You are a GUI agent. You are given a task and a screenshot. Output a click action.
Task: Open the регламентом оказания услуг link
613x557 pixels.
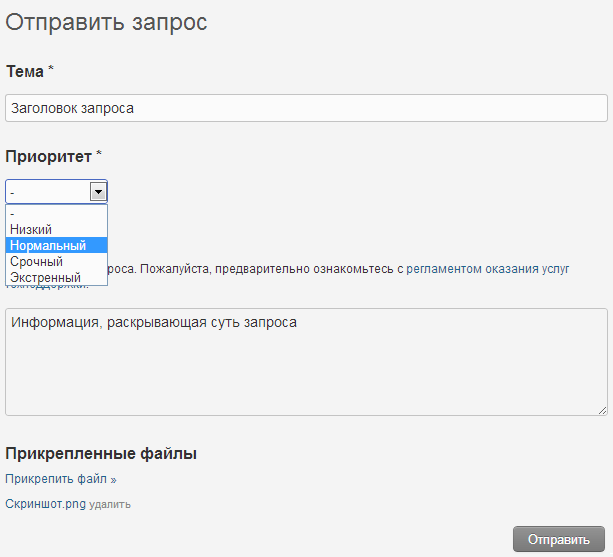click(x=488, y=269)
